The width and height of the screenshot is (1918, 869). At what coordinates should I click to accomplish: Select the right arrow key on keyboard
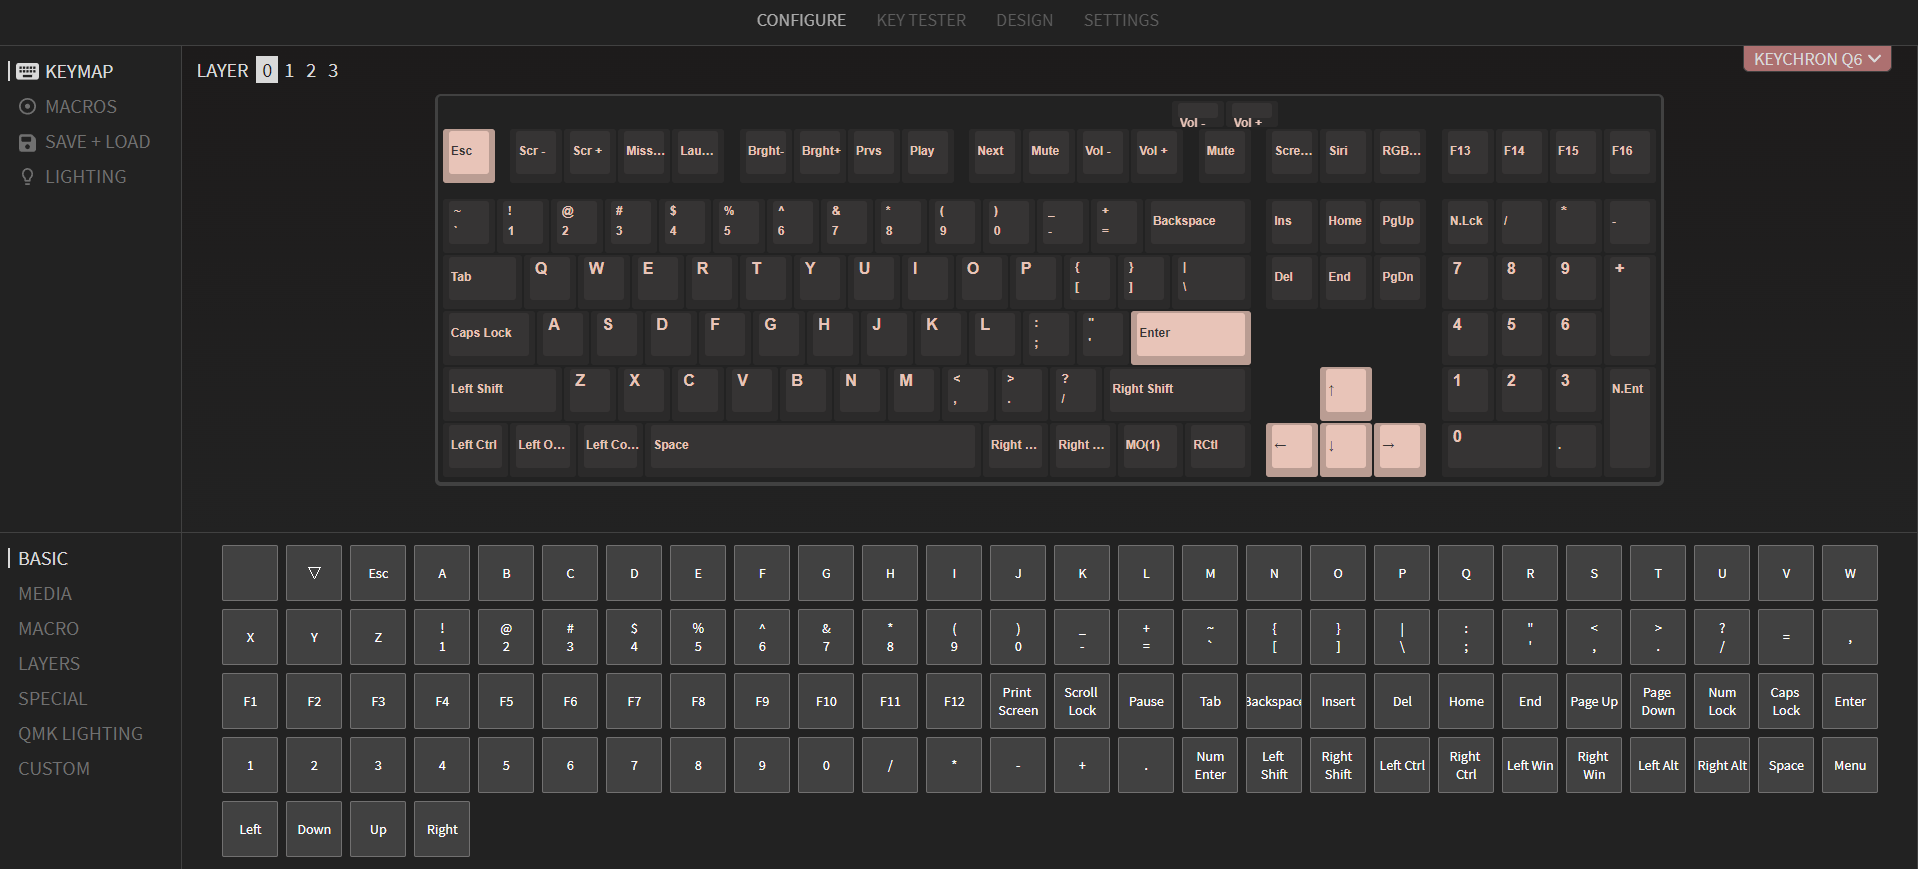[x=1399, y=449]
